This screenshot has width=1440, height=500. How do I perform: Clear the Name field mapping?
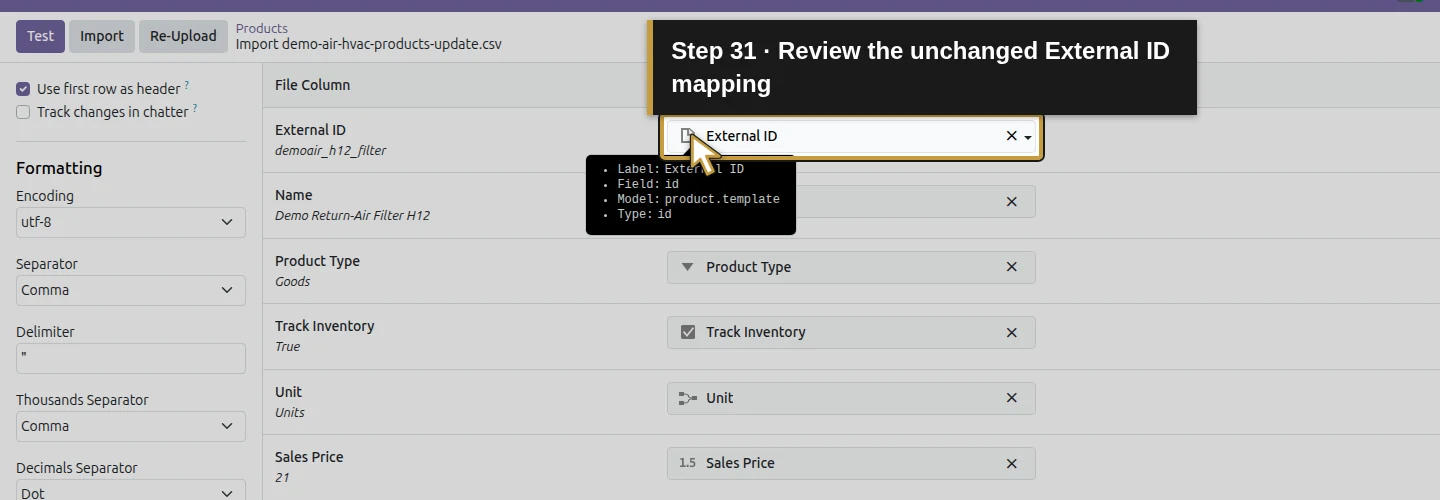1011,202
